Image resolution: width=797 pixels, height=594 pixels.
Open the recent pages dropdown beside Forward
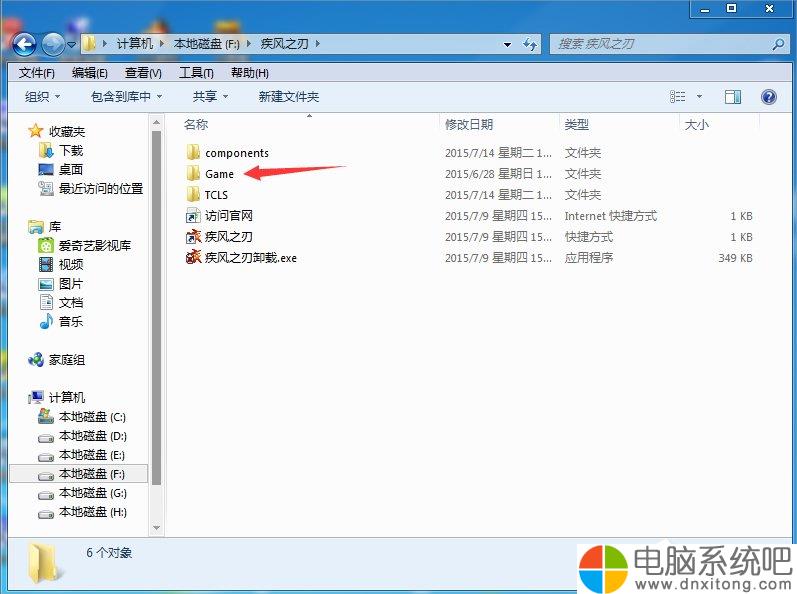coord(72,45)
